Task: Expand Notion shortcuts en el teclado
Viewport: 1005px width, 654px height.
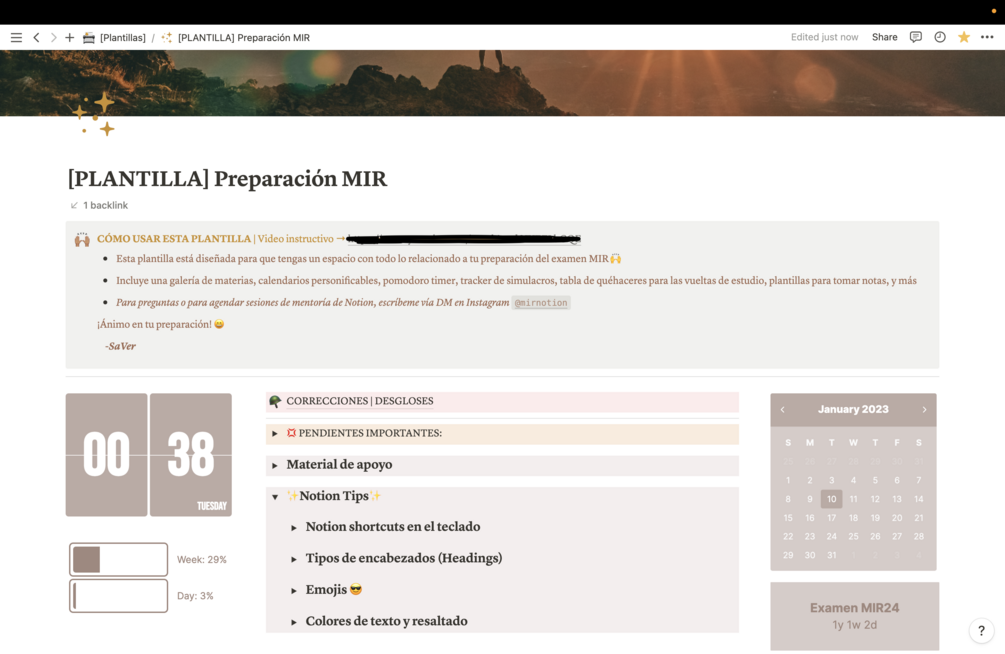Action: tap(294, 528)
